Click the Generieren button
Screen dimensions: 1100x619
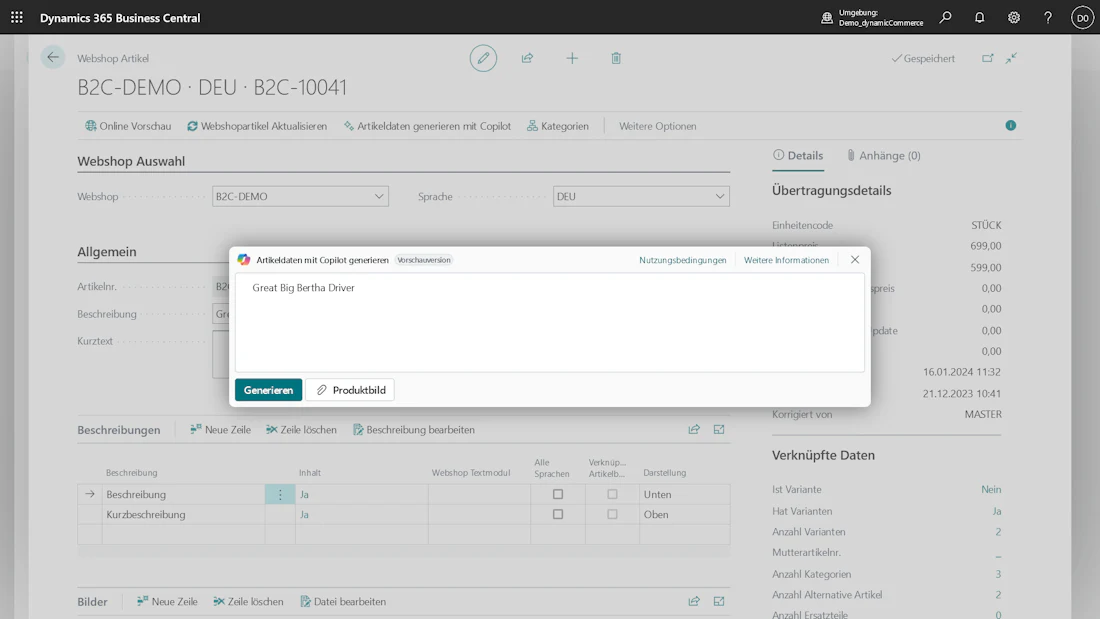[269, 390]
